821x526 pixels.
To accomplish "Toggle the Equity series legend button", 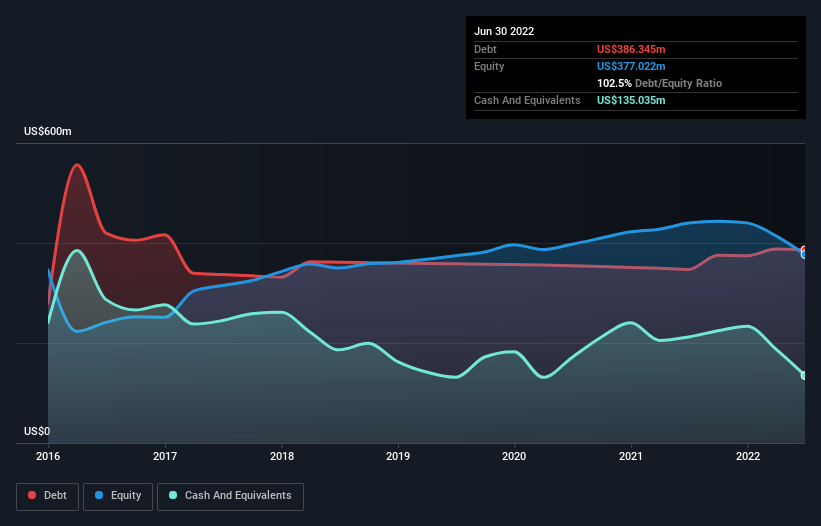I will pyautogui.click(x=118, y=496).
